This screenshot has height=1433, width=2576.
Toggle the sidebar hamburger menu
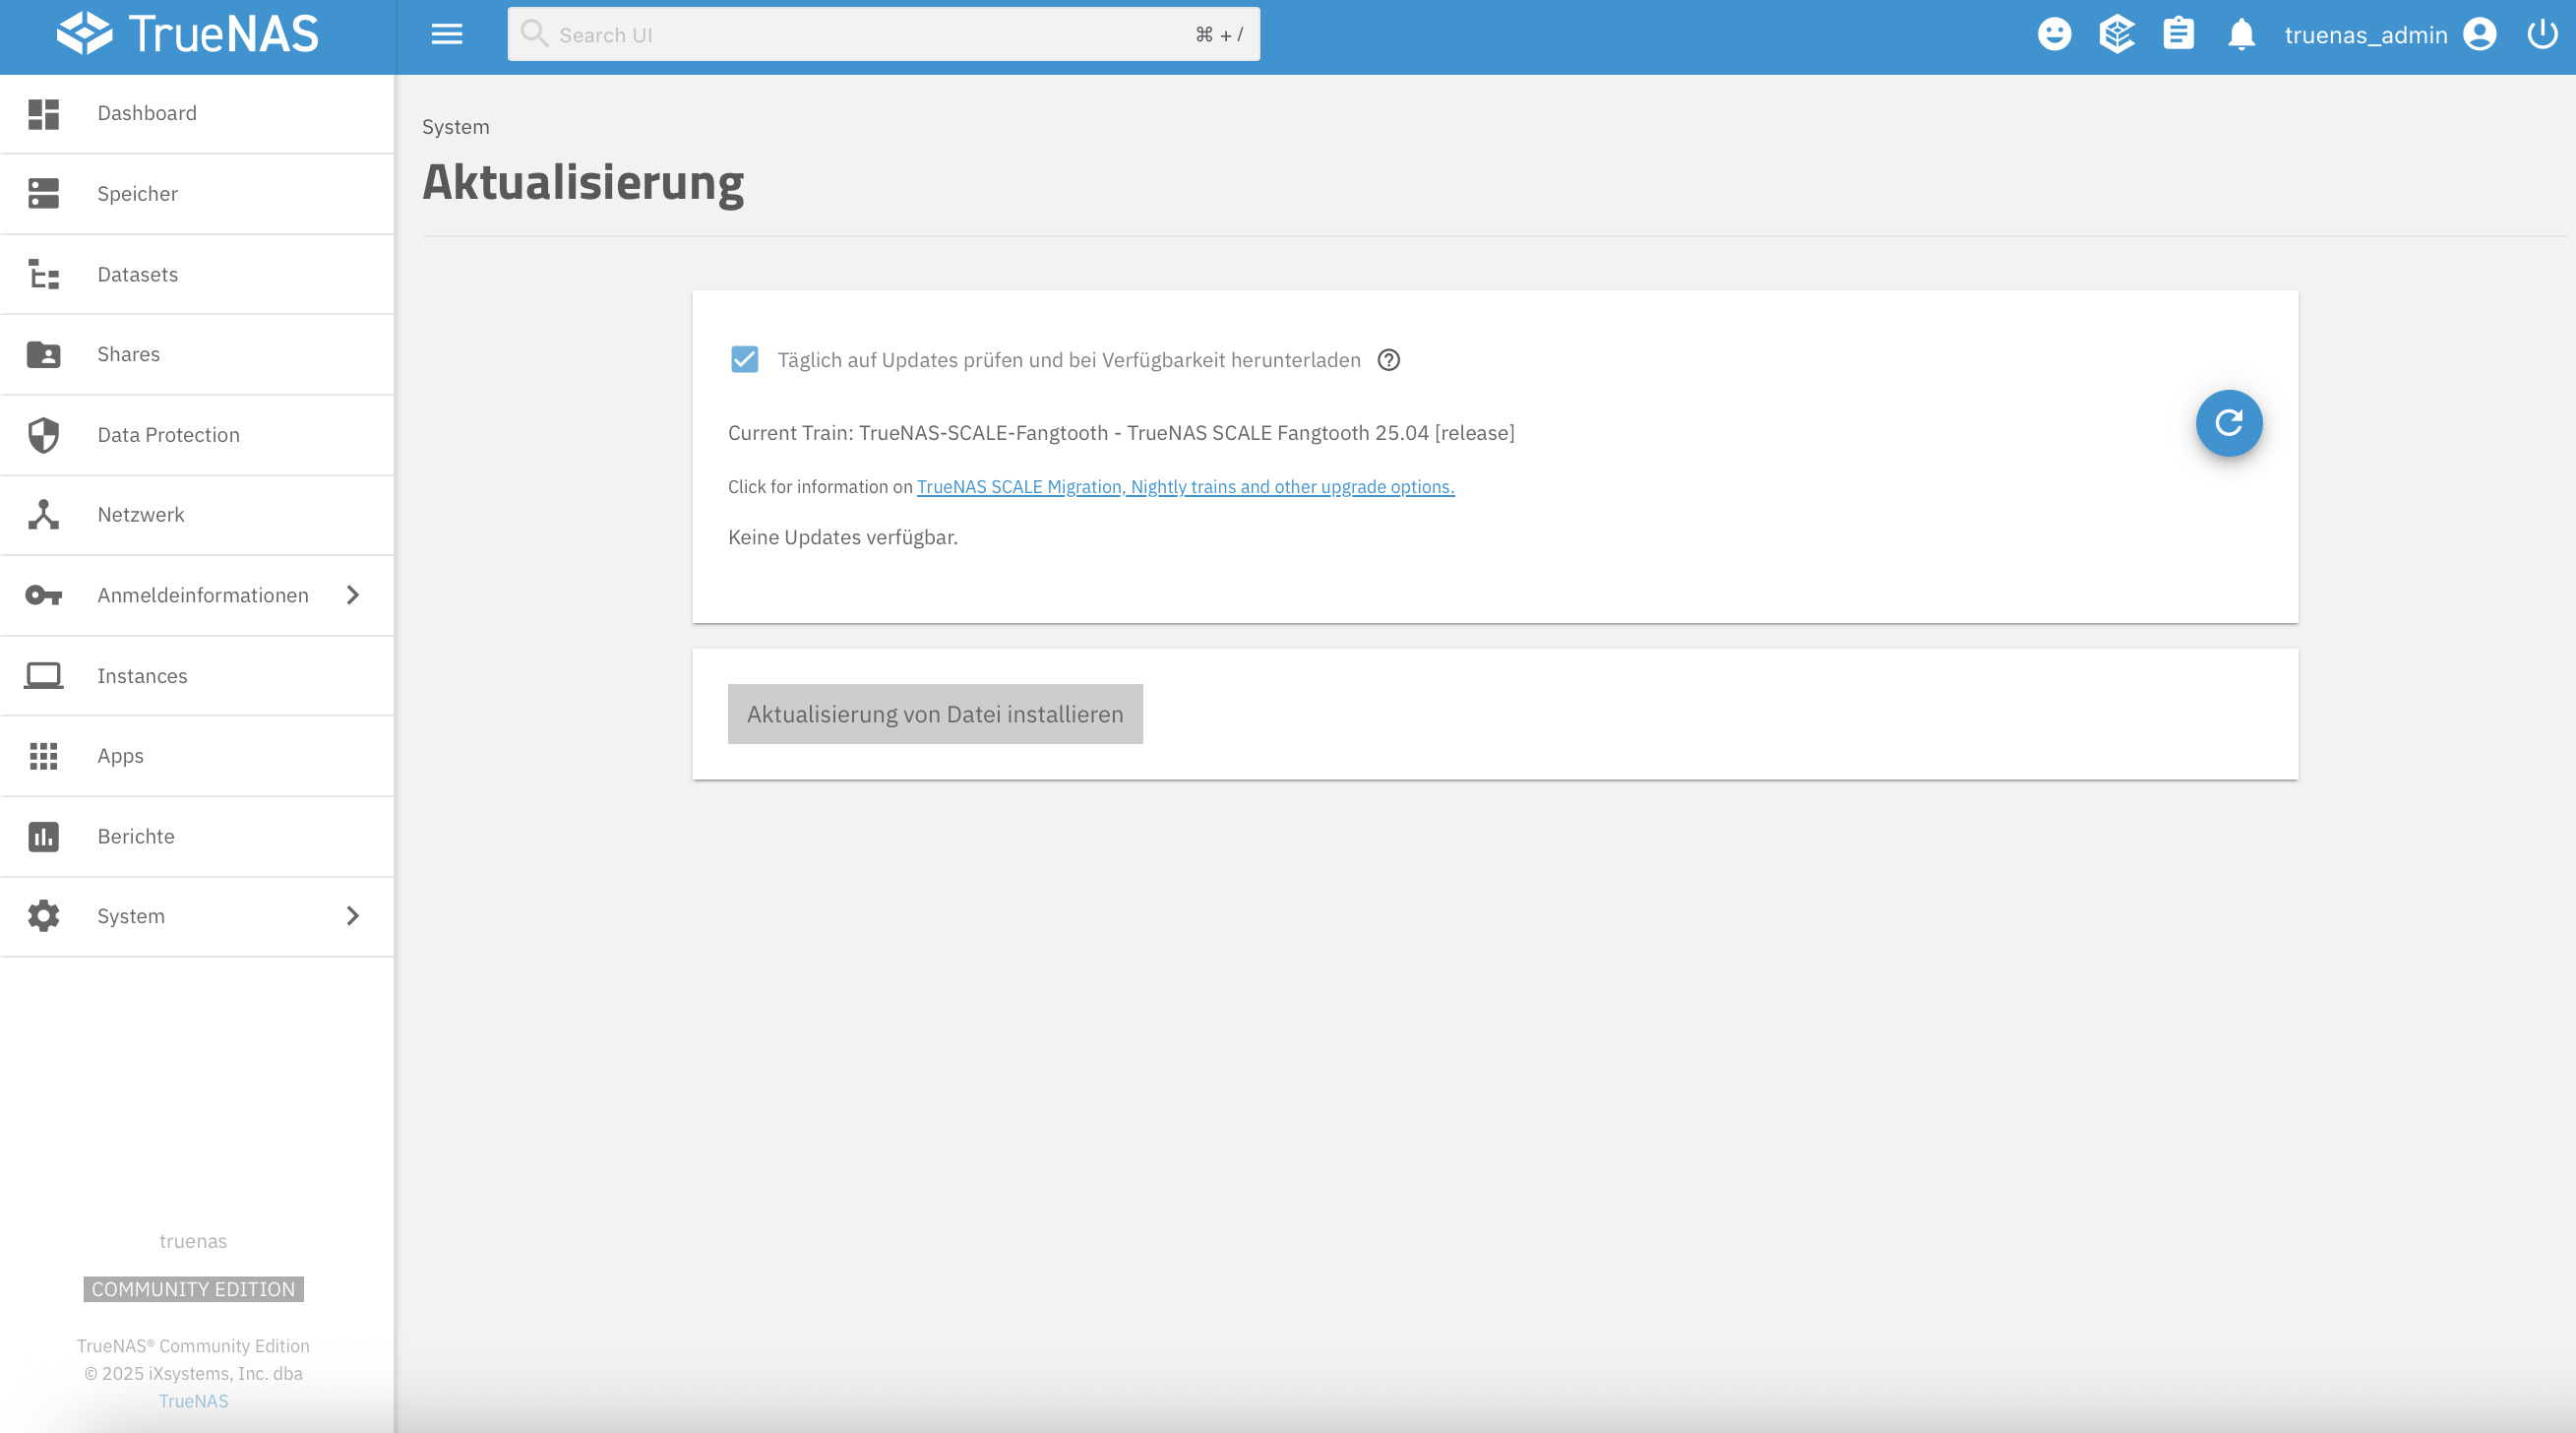pyautogui.click(x=447, y=35)
